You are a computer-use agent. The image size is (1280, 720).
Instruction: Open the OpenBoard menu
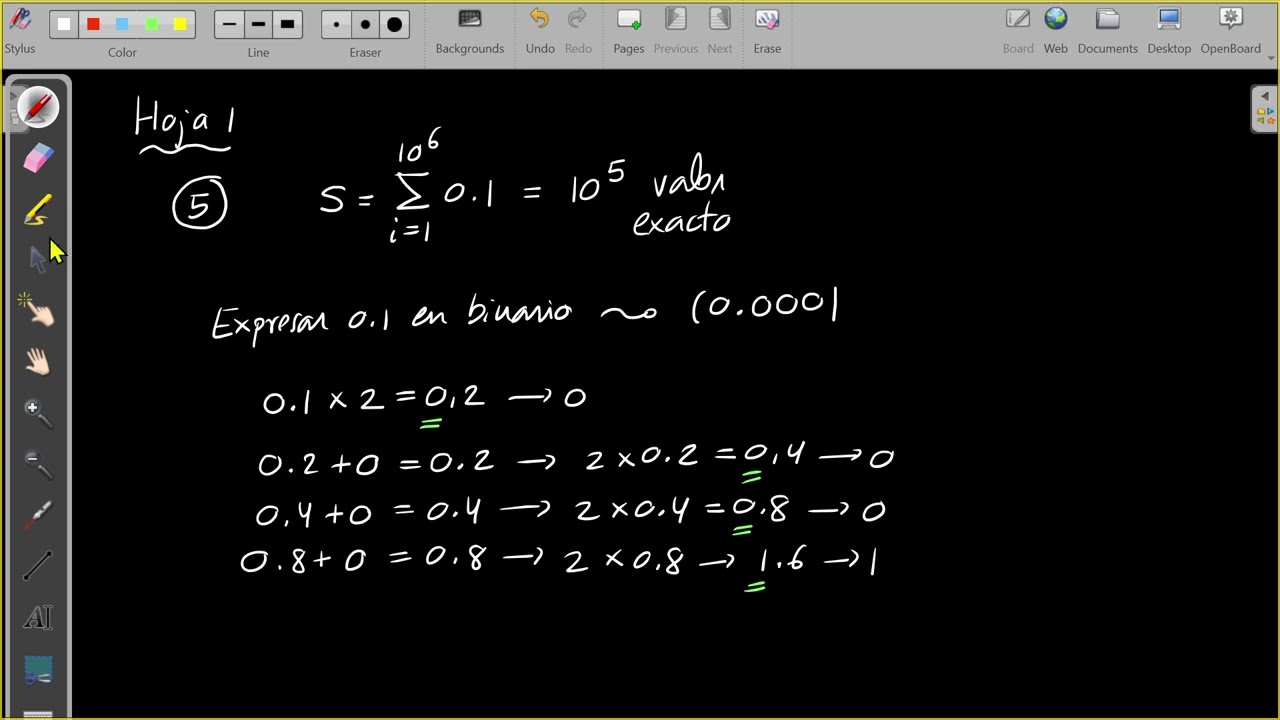click(x=1231, y=30)
